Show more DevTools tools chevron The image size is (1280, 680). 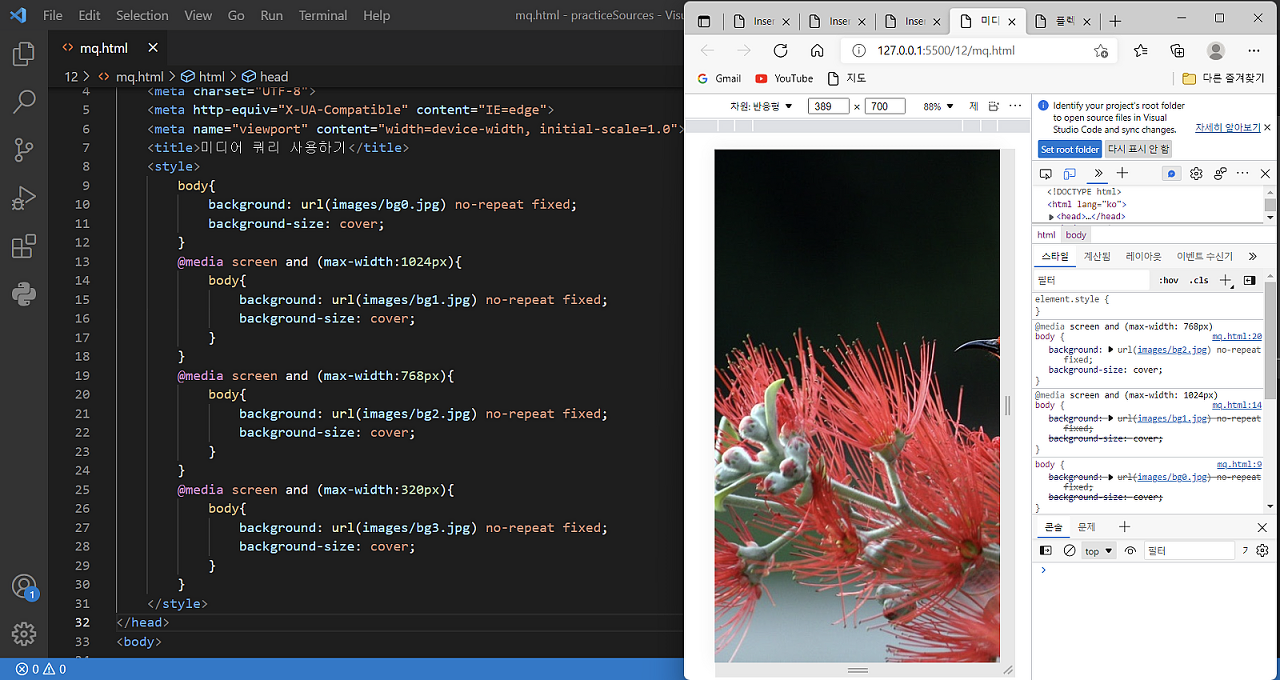pos(1097,174)
